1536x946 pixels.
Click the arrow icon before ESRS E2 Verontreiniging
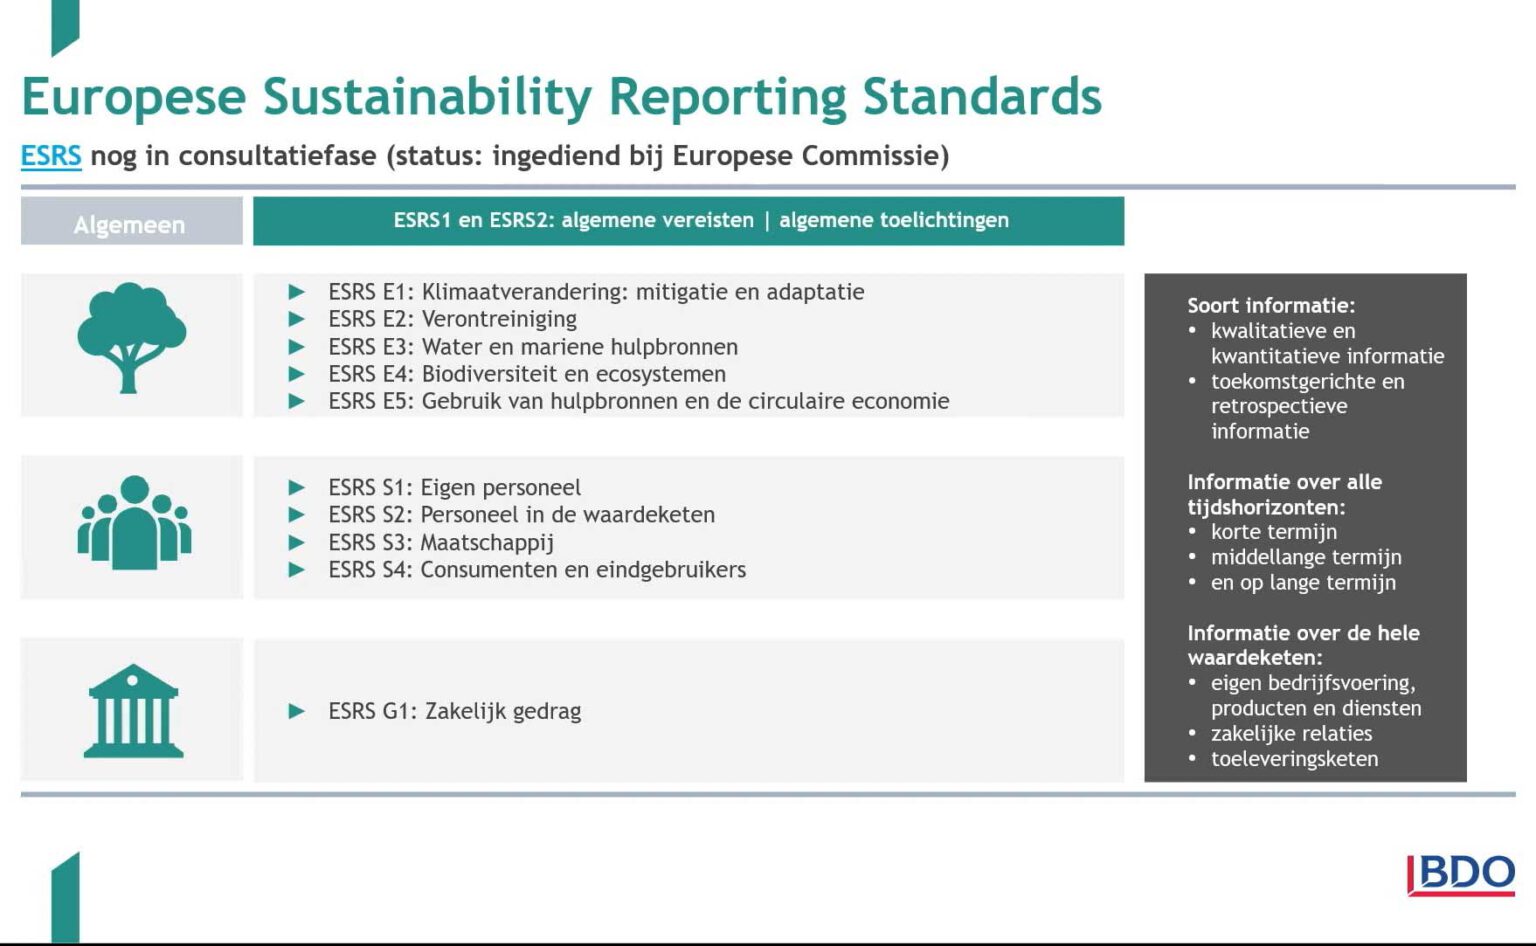pos(297,319)
